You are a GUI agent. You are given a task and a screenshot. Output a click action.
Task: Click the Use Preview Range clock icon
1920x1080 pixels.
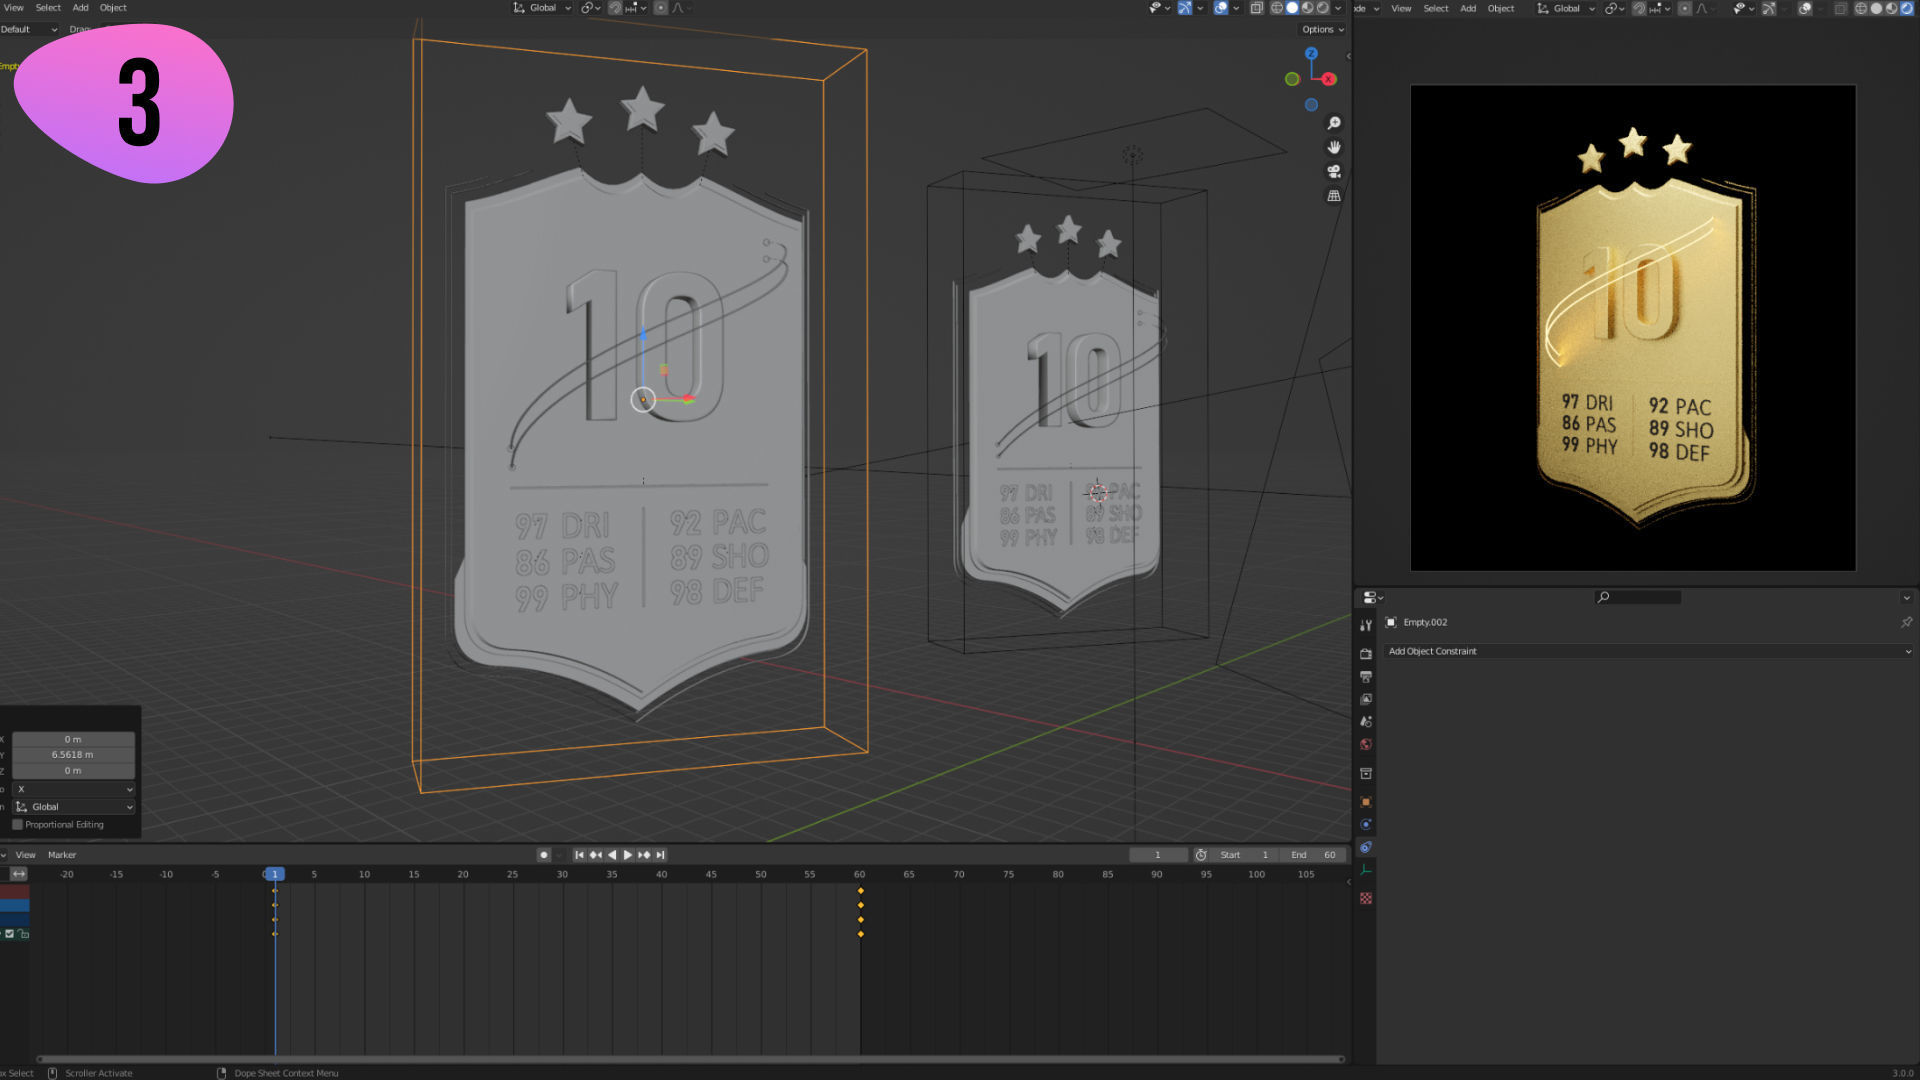click(1201, 855)
